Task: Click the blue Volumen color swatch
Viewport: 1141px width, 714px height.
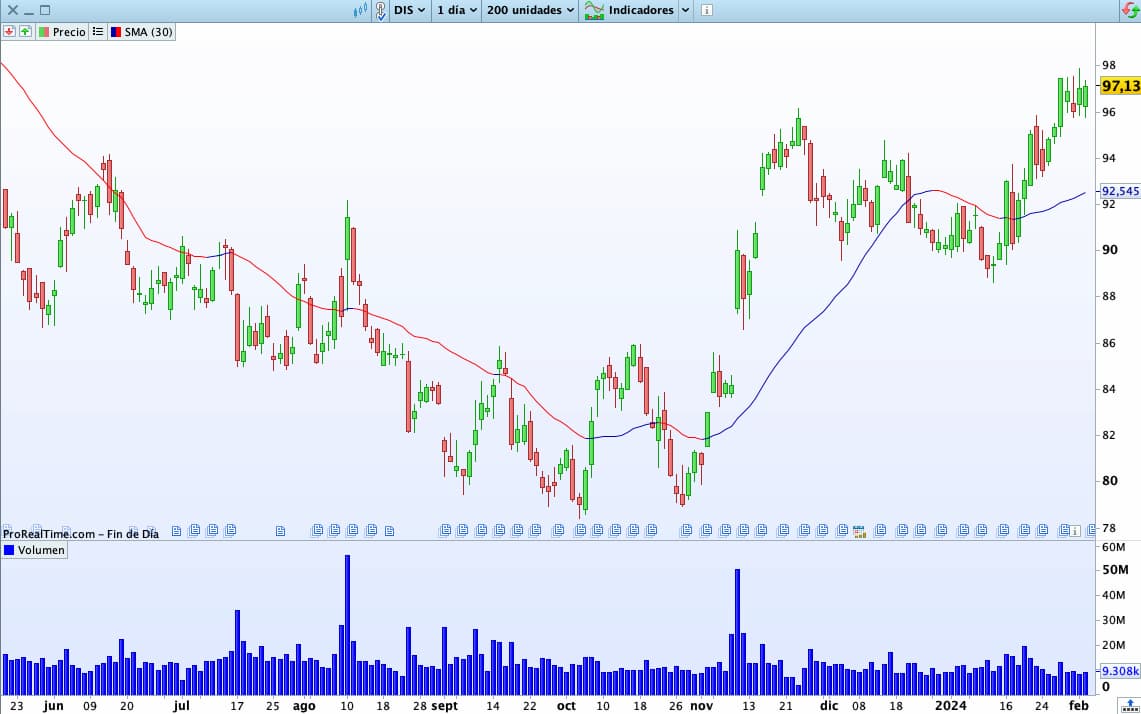Action: pos(10,550)
